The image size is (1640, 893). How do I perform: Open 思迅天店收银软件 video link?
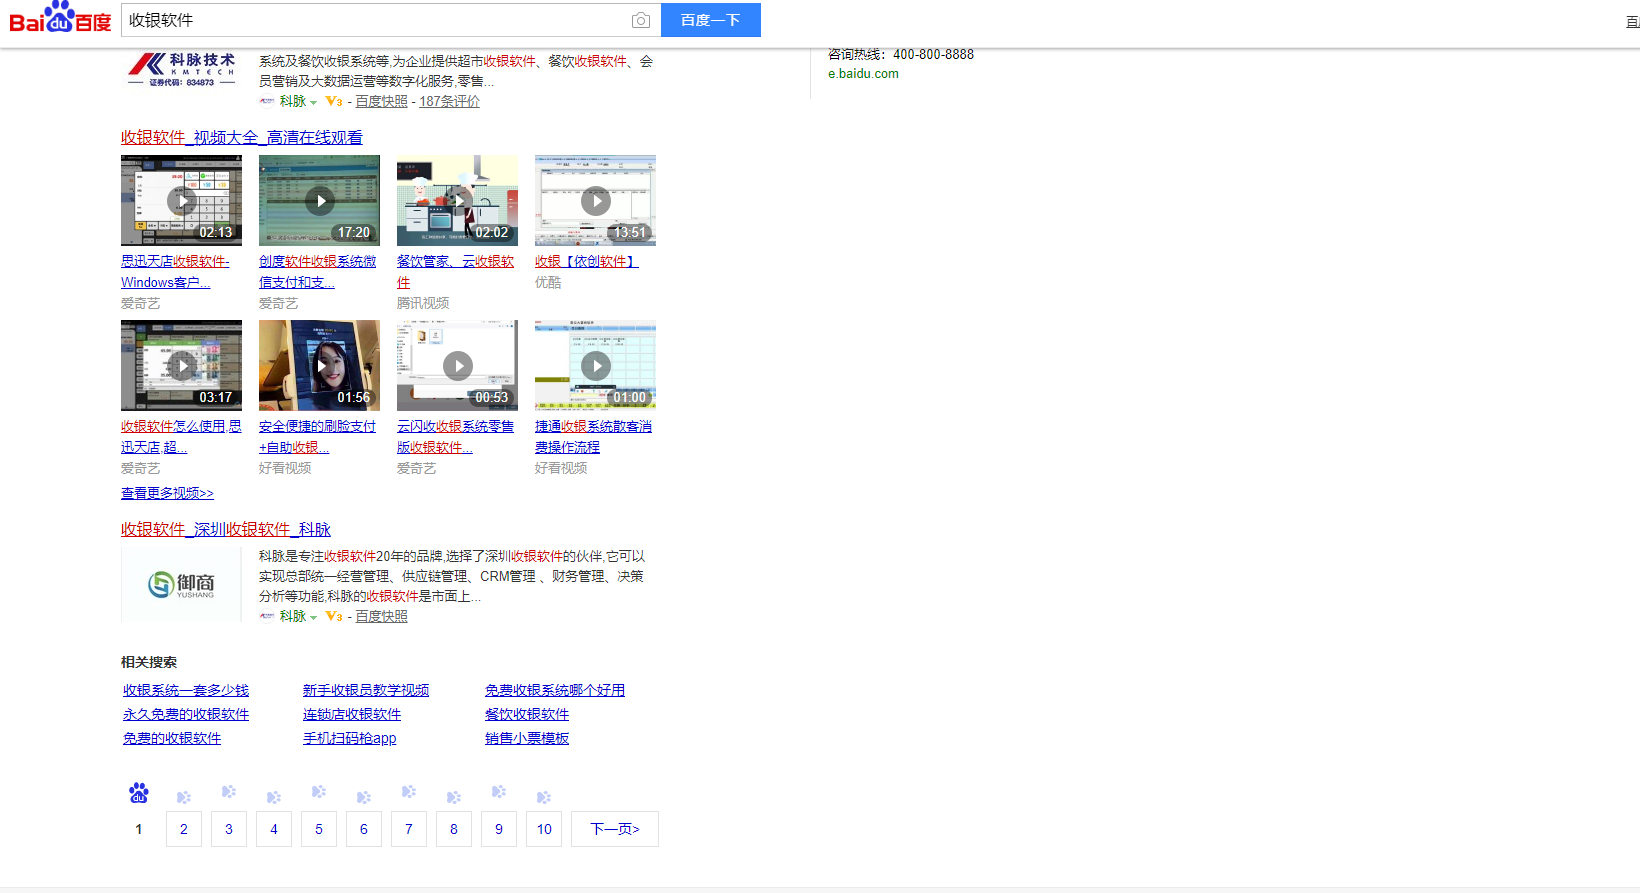[175, 271]
